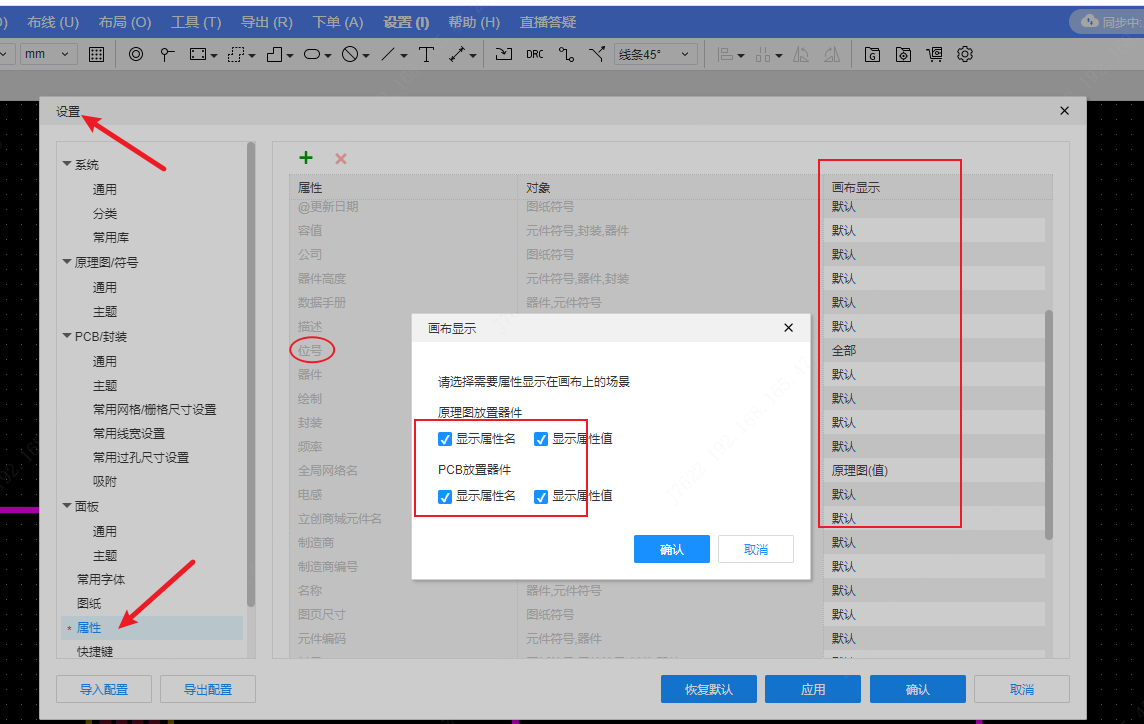Run the DRC check
This screenshot has height=724, width=1144.
535,54
